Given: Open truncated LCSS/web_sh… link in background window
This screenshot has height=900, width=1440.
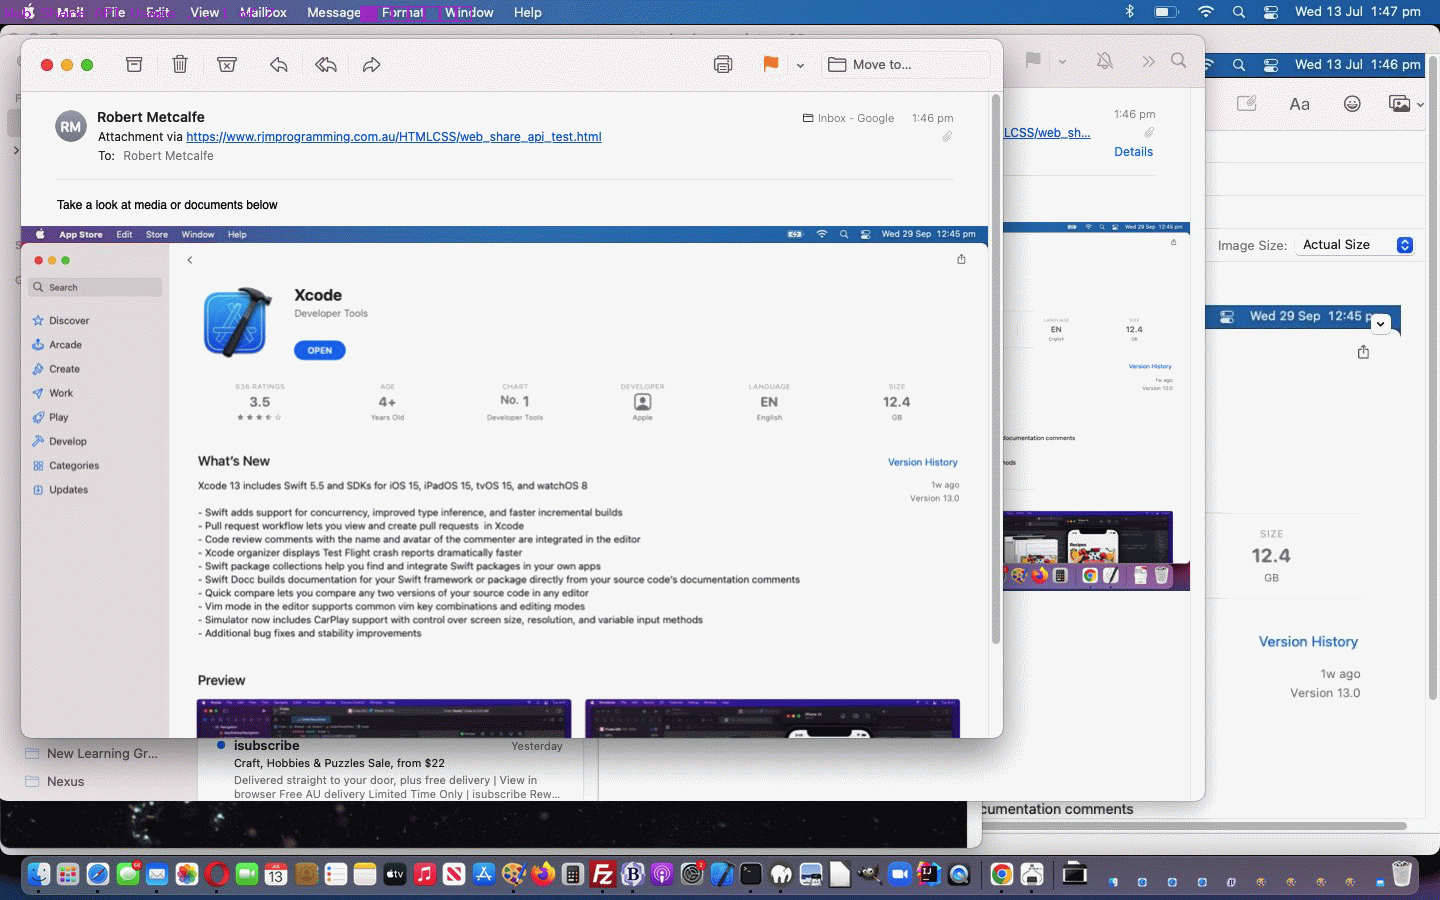Looking at the screenshot, I should pyautogui.click(x=1047, y=133).
